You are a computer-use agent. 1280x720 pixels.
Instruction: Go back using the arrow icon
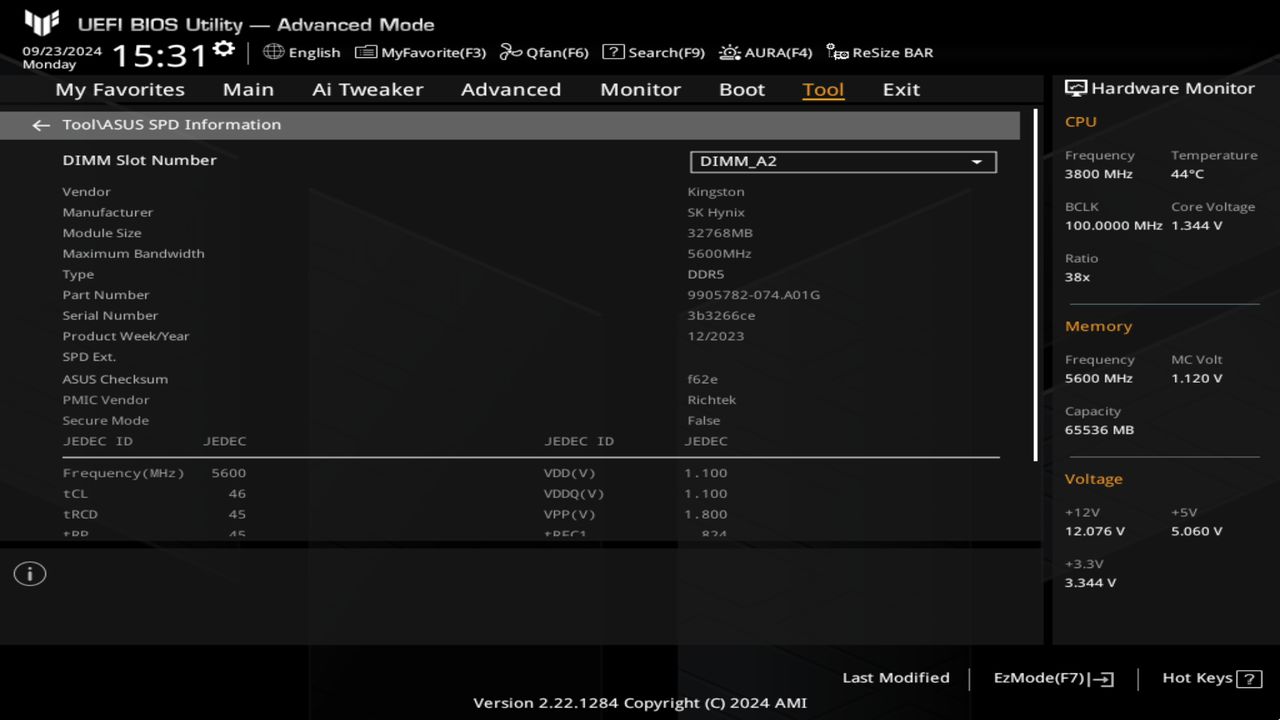point(40,125)
